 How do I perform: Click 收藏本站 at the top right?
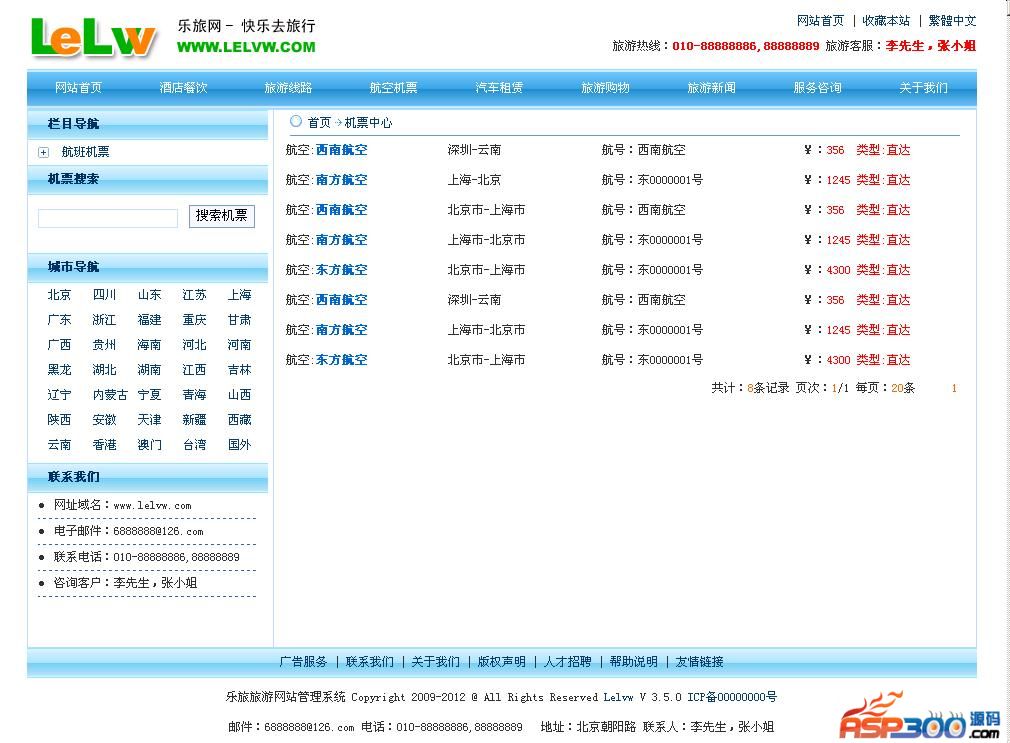[886, 21]
